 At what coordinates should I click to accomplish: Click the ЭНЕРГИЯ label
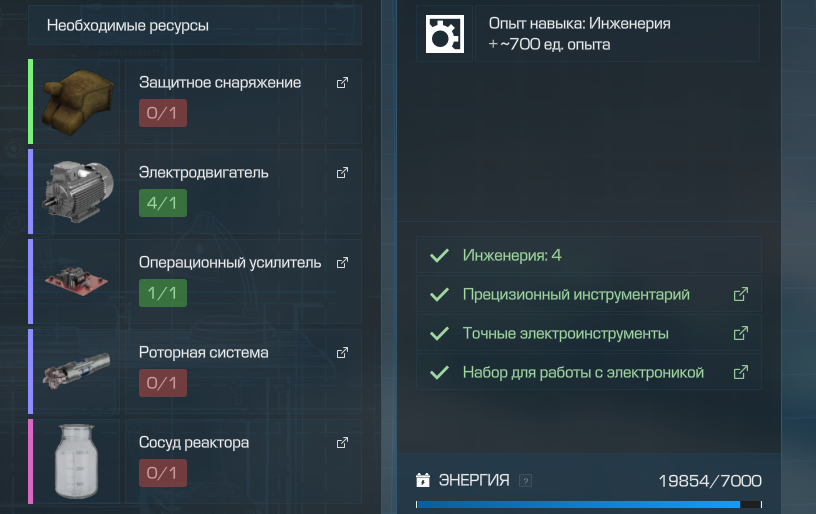(474, 480)
